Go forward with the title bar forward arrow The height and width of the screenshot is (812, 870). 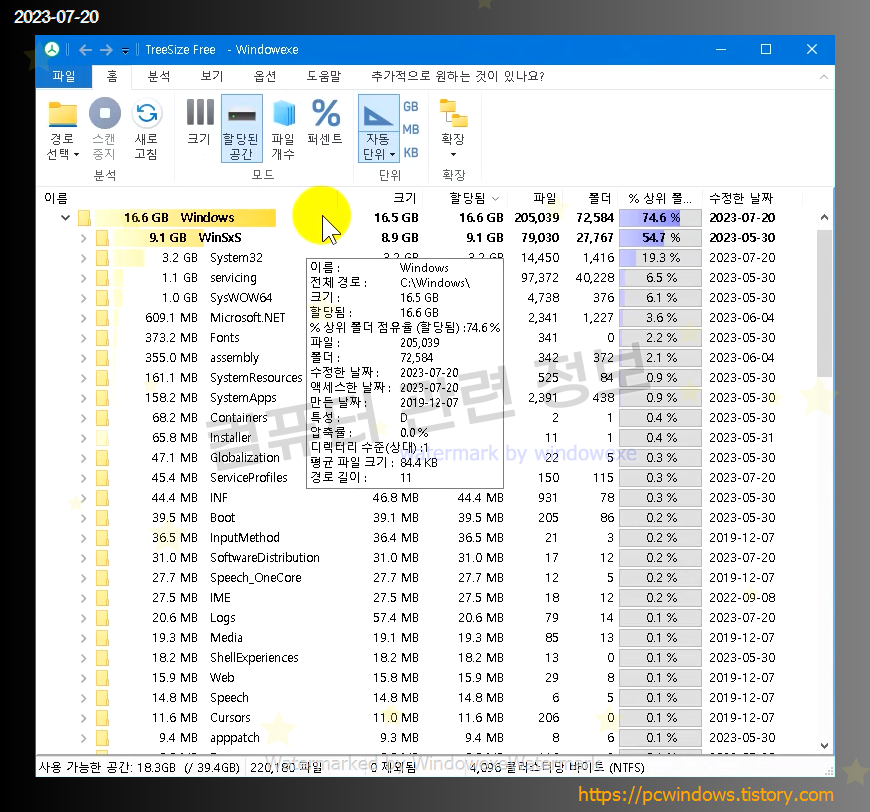[x=106, y=50]
